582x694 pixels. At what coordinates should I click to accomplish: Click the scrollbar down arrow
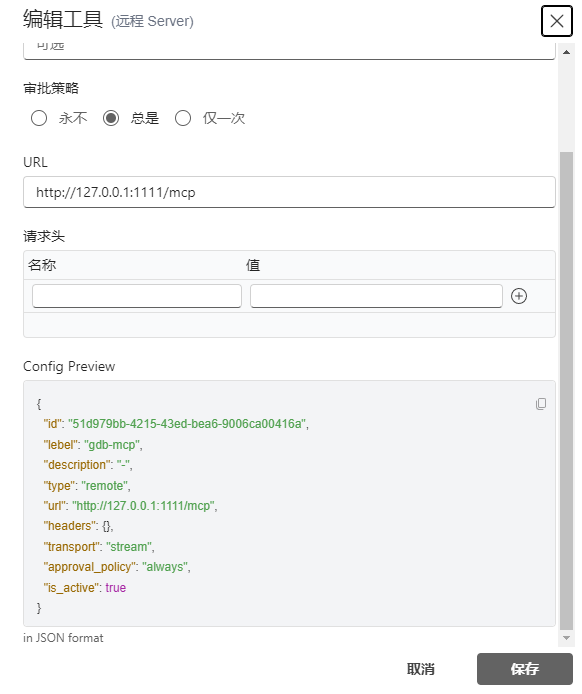(566, 638)
